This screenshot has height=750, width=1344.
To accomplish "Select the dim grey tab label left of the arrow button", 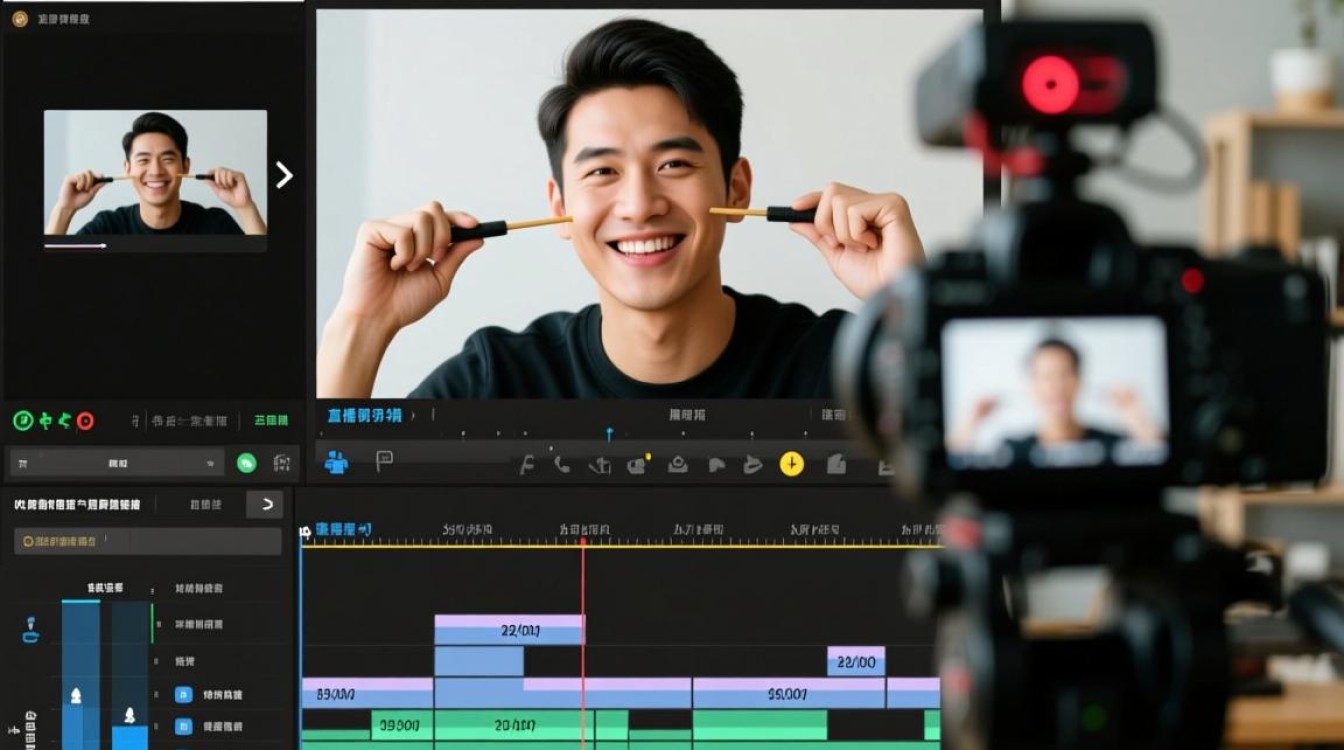I will [x=205, y=505].
